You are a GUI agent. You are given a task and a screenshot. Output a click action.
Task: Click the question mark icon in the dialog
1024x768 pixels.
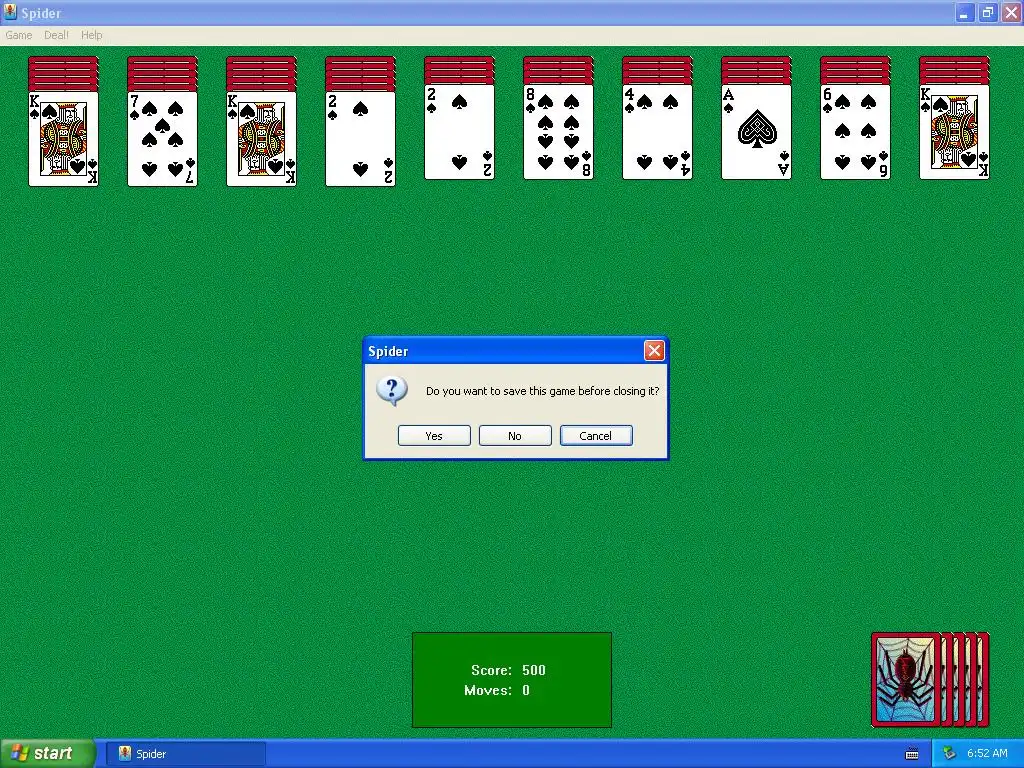point(392,391)
